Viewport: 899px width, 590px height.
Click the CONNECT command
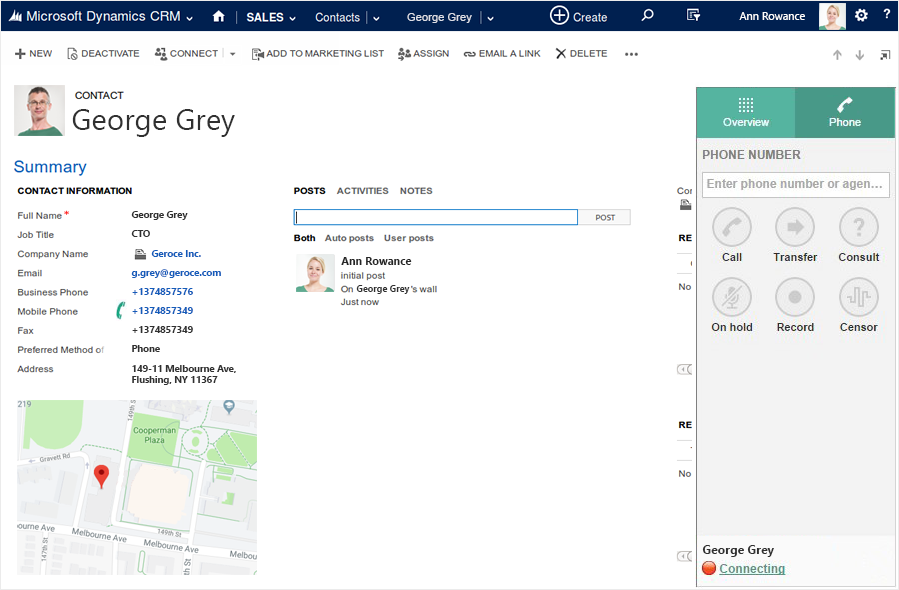186,53
